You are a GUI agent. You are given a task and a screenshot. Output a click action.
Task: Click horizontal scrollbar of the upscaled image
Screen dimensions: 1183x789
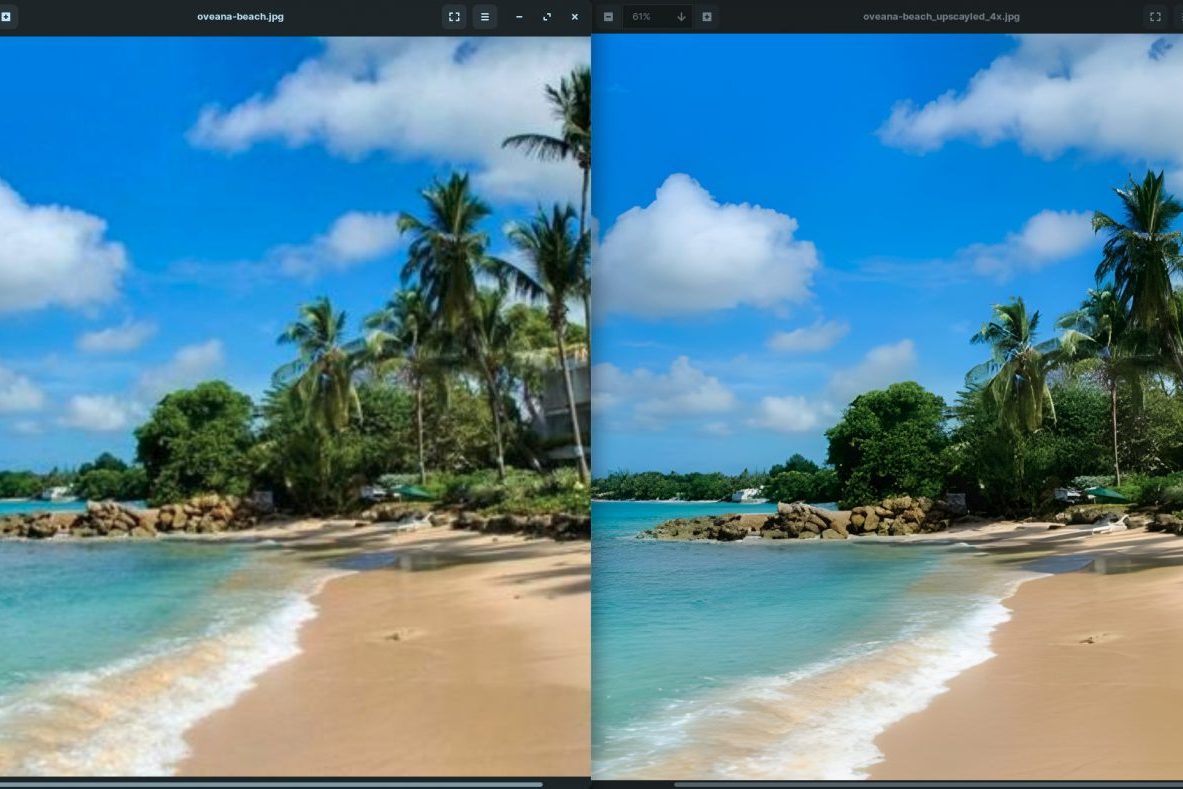pyautogui.click(x=930, y=784)
